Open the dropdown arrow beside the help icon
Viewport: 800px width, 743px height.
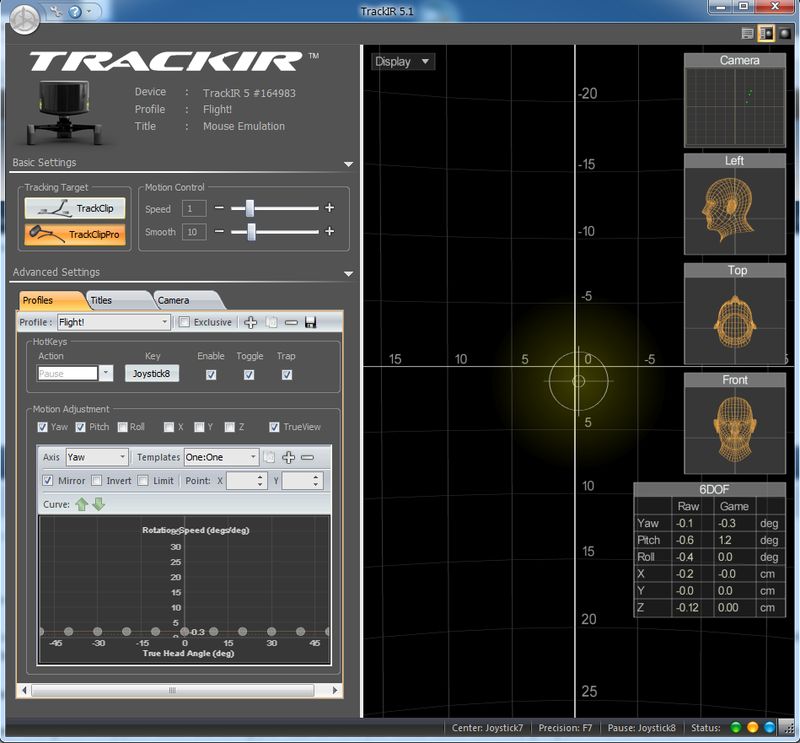(89, 11)
